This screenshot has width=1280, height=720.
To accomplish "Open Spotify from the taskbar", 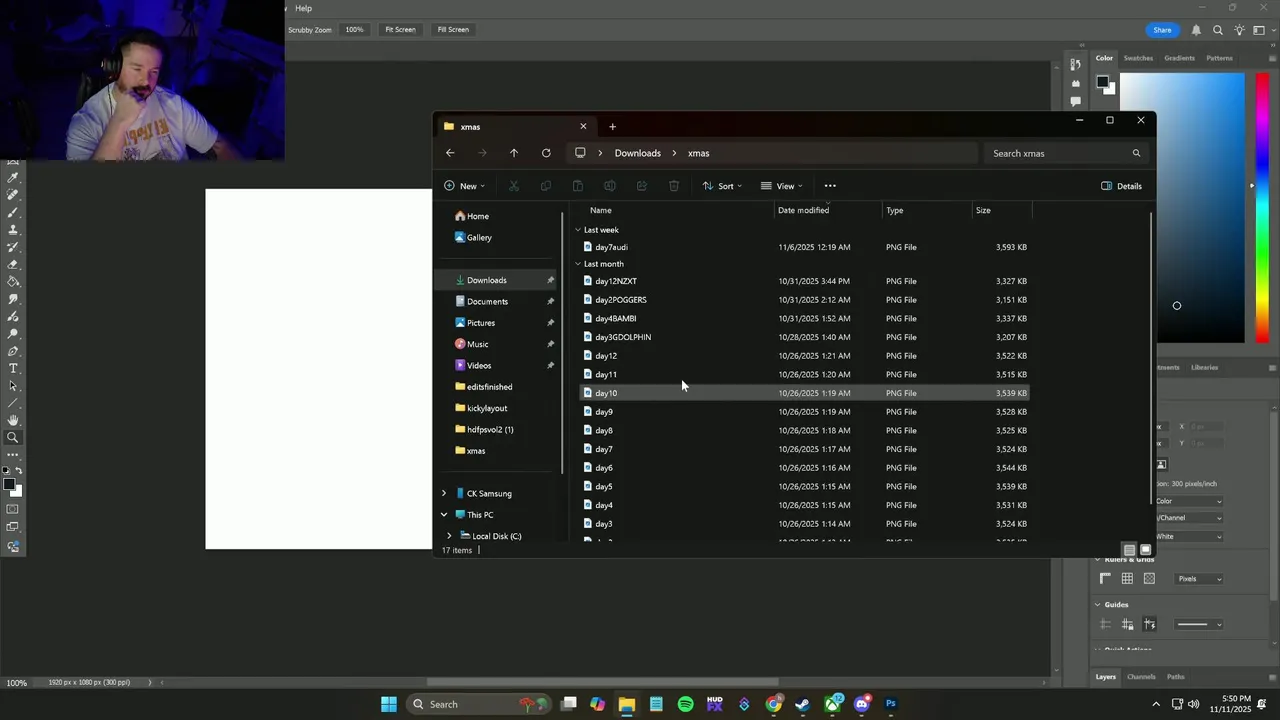I will point(685,704).
